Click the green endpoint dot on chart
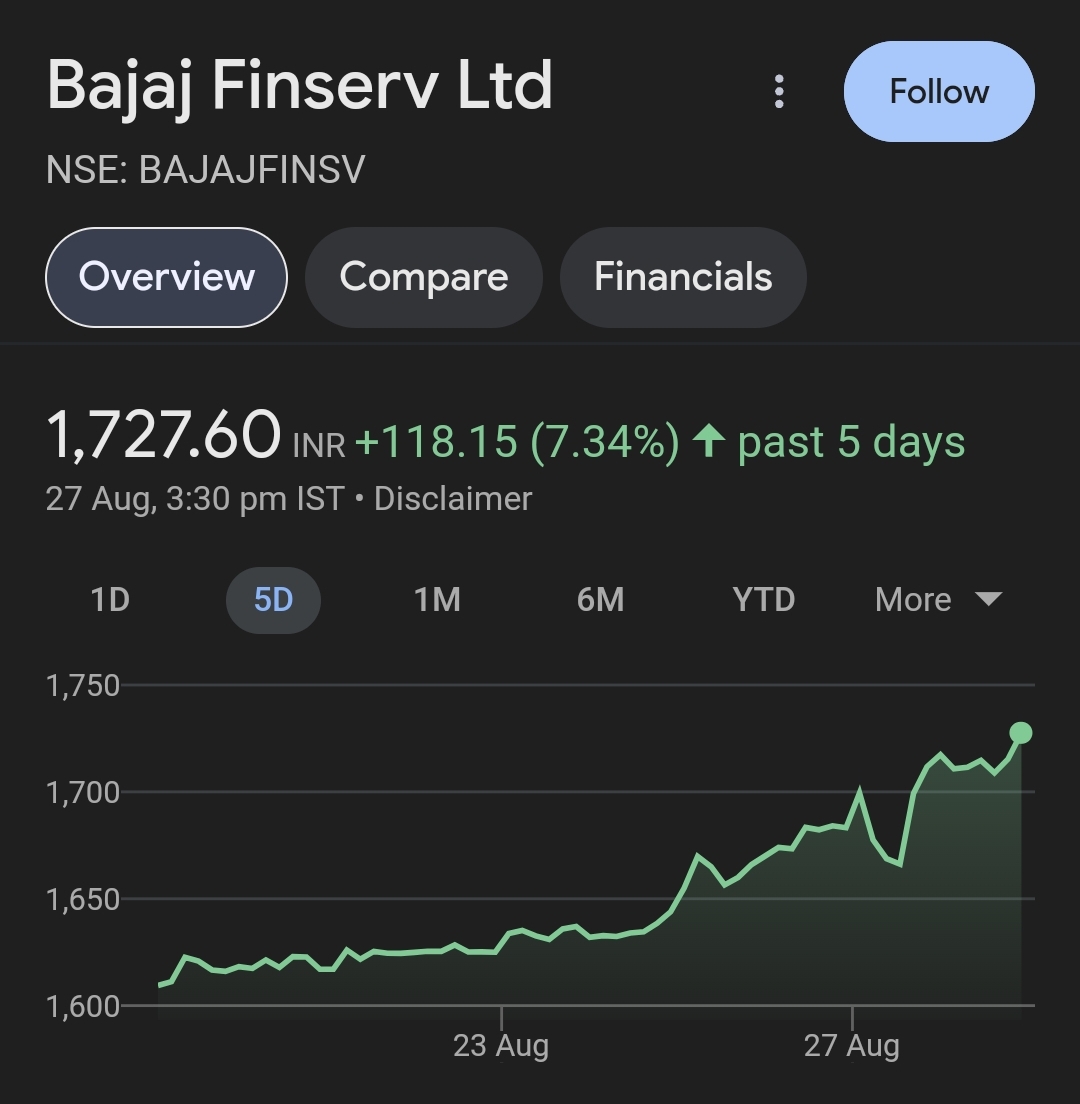The image size is (1080, 1104). [1020, 733]
